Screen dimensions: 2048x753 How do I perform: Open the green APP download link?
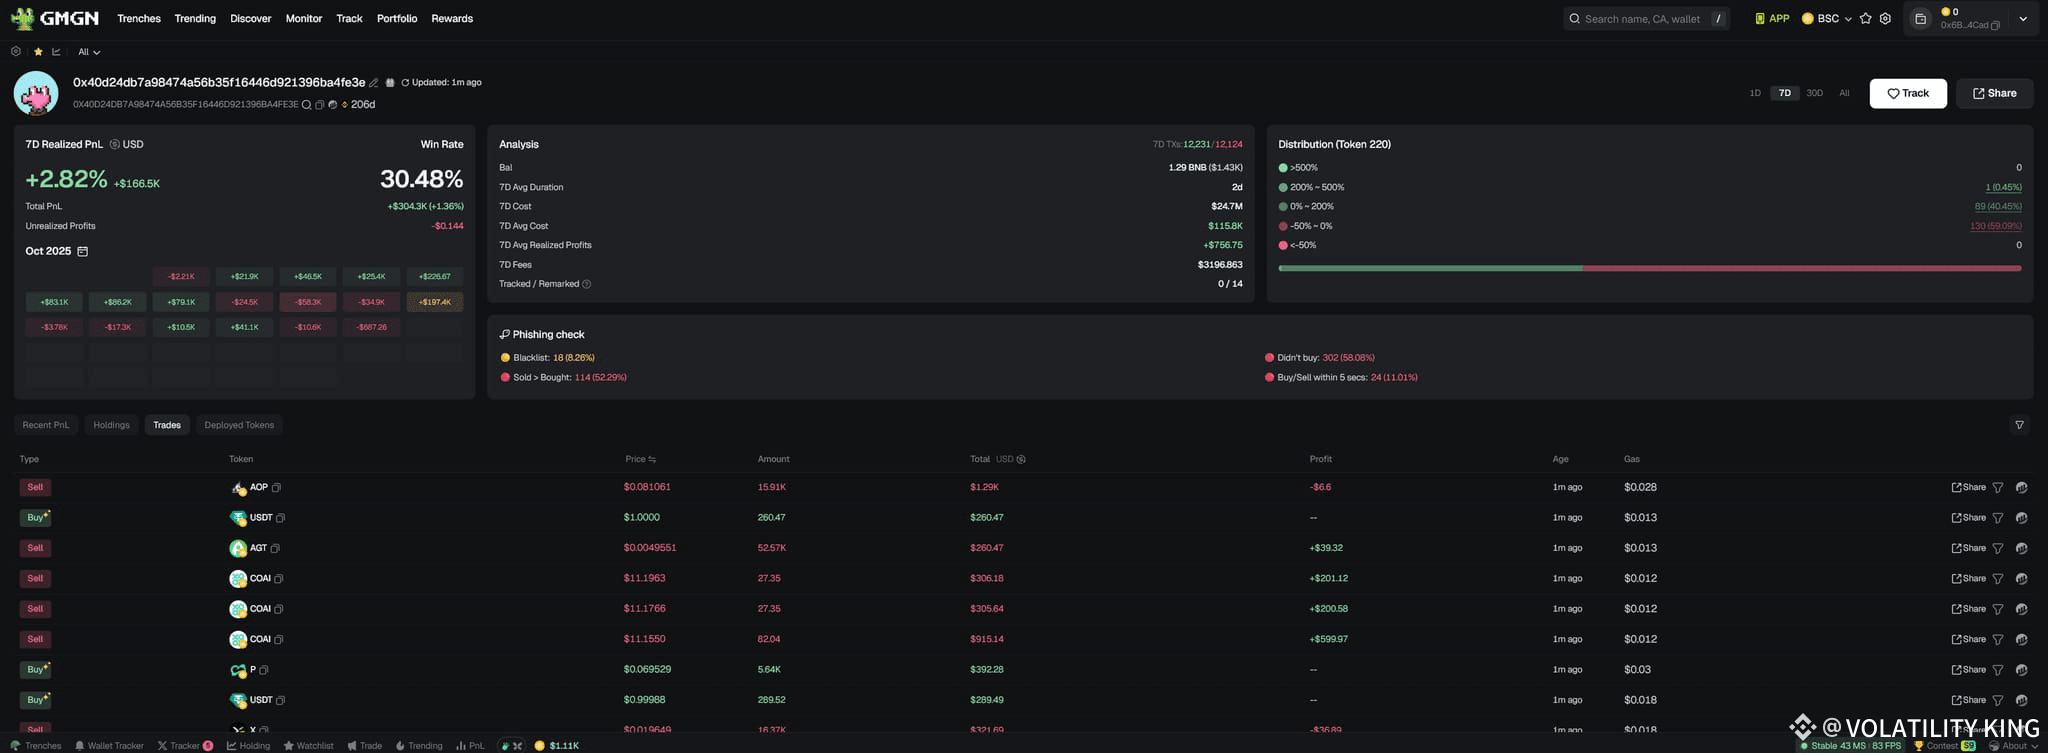tap(1772, 18)
